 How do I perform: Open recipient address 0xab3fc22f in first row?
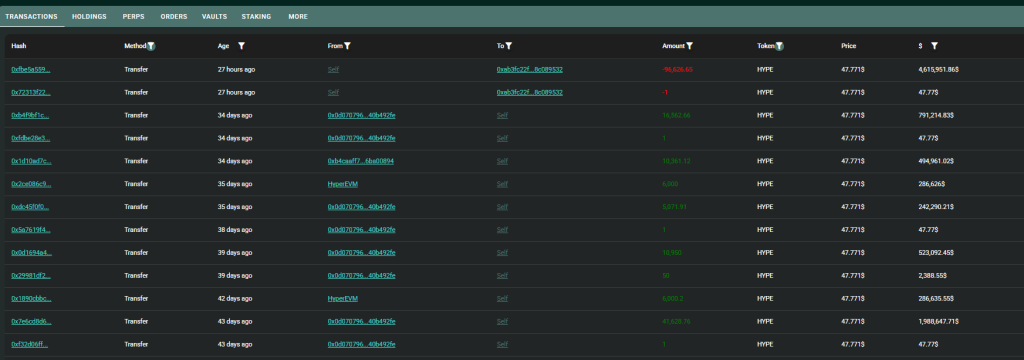pos(530,69)
